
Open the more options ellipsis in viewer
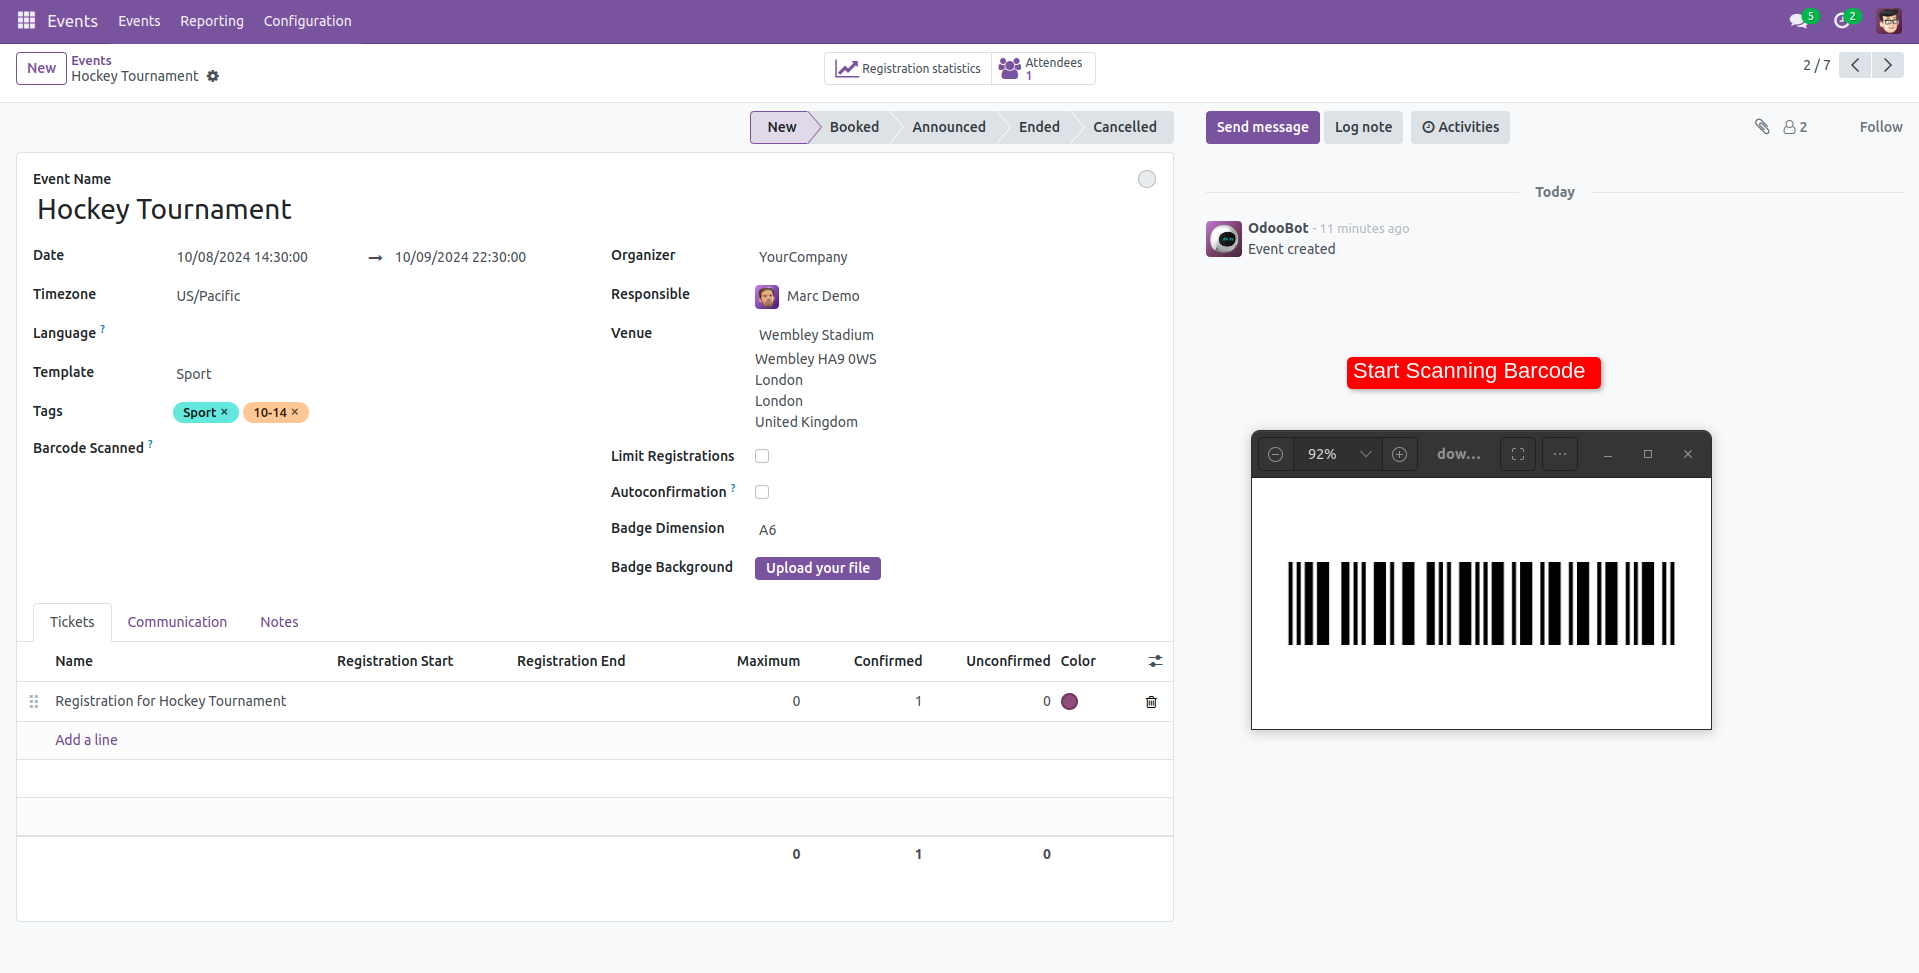coord(1560,454)
